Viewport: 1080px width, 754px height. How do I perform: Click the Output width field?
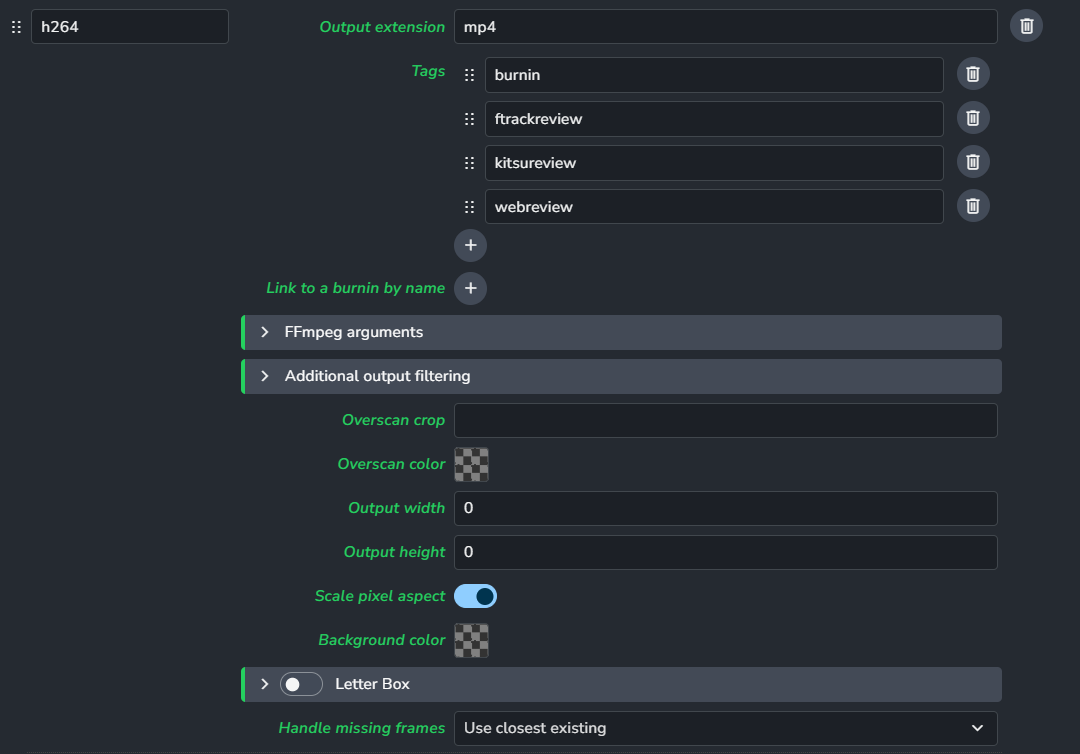(725, 508)
